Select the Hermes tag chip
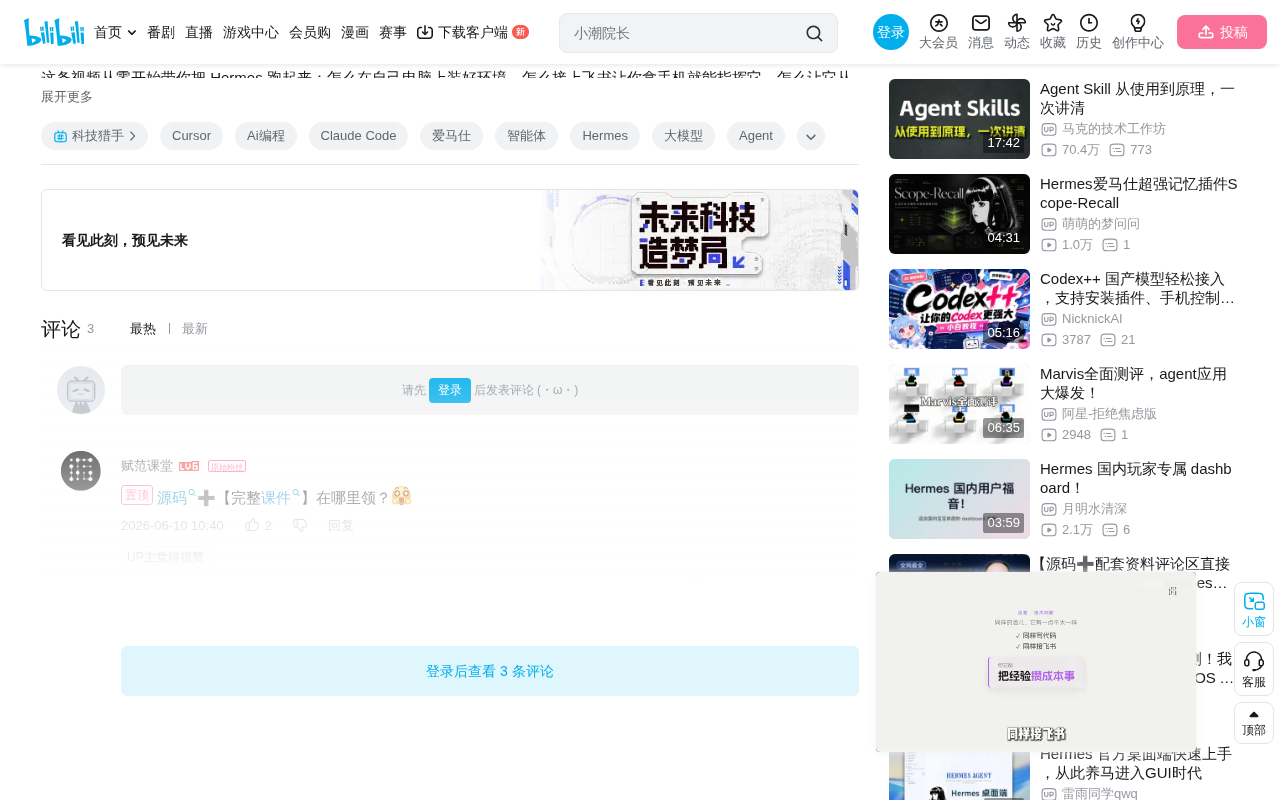This screenshot has width=1280, height=800. point(605,136)
